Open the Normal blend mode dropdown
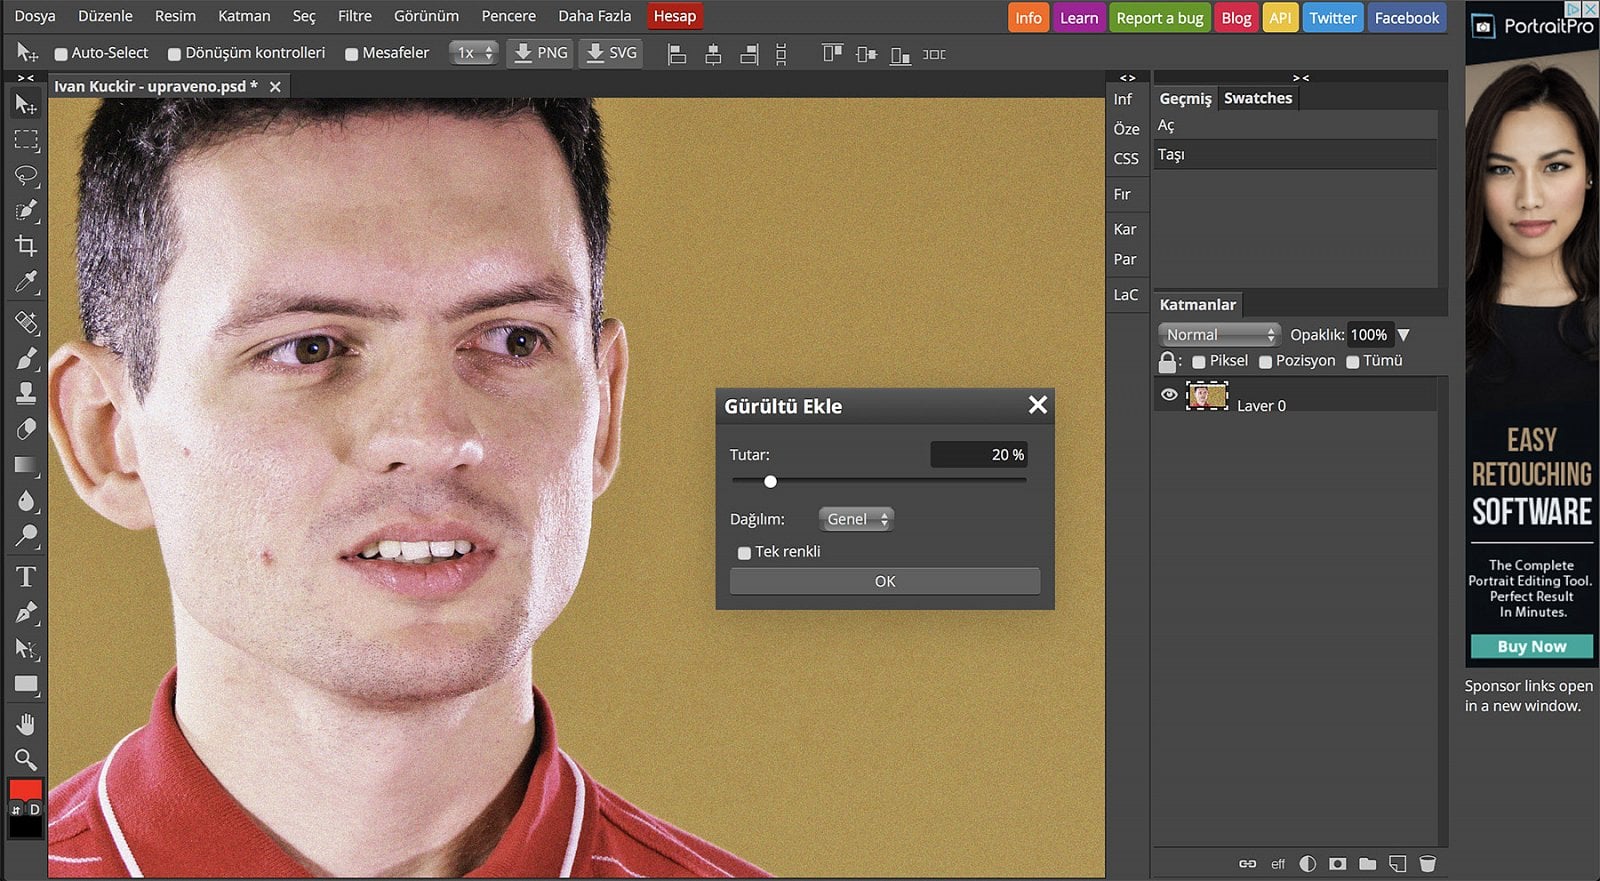1600x881 pixels. [1219, 334]
